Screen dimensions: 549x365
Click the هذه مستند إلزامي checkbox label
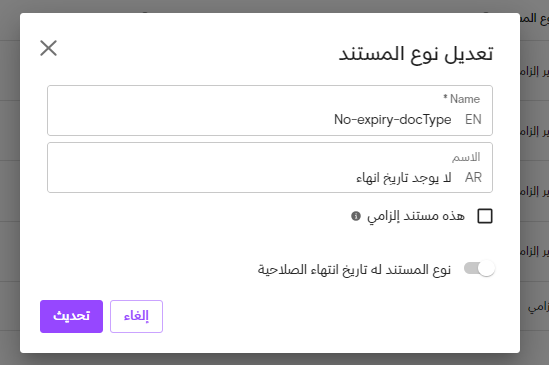pos(416,216)
